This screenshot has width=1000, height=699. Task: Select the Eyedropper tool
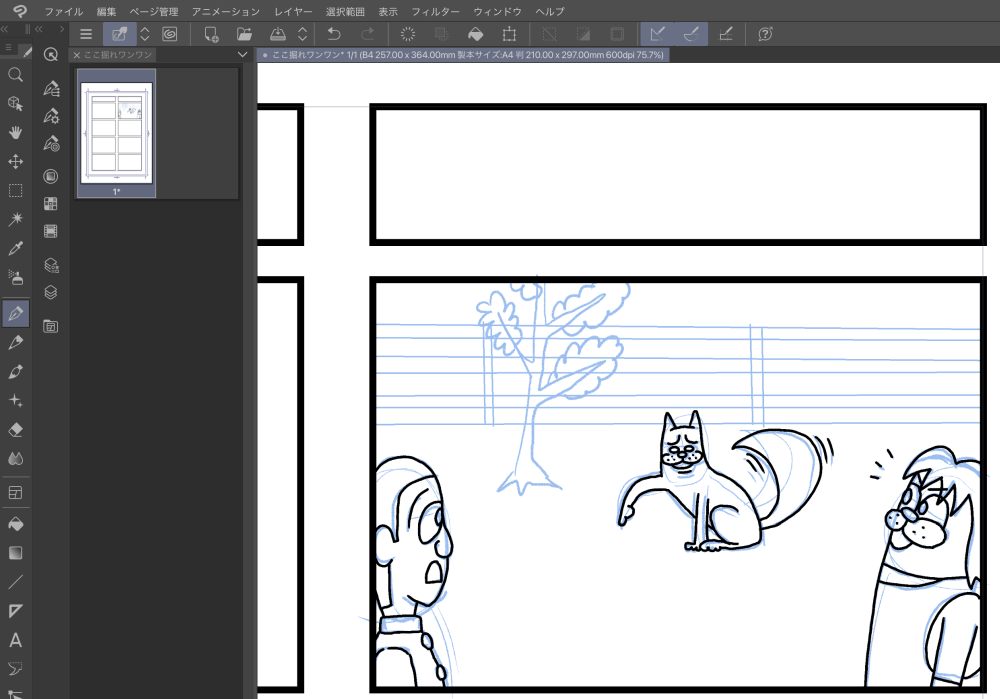pyautogui.click(x=15, y=249)
